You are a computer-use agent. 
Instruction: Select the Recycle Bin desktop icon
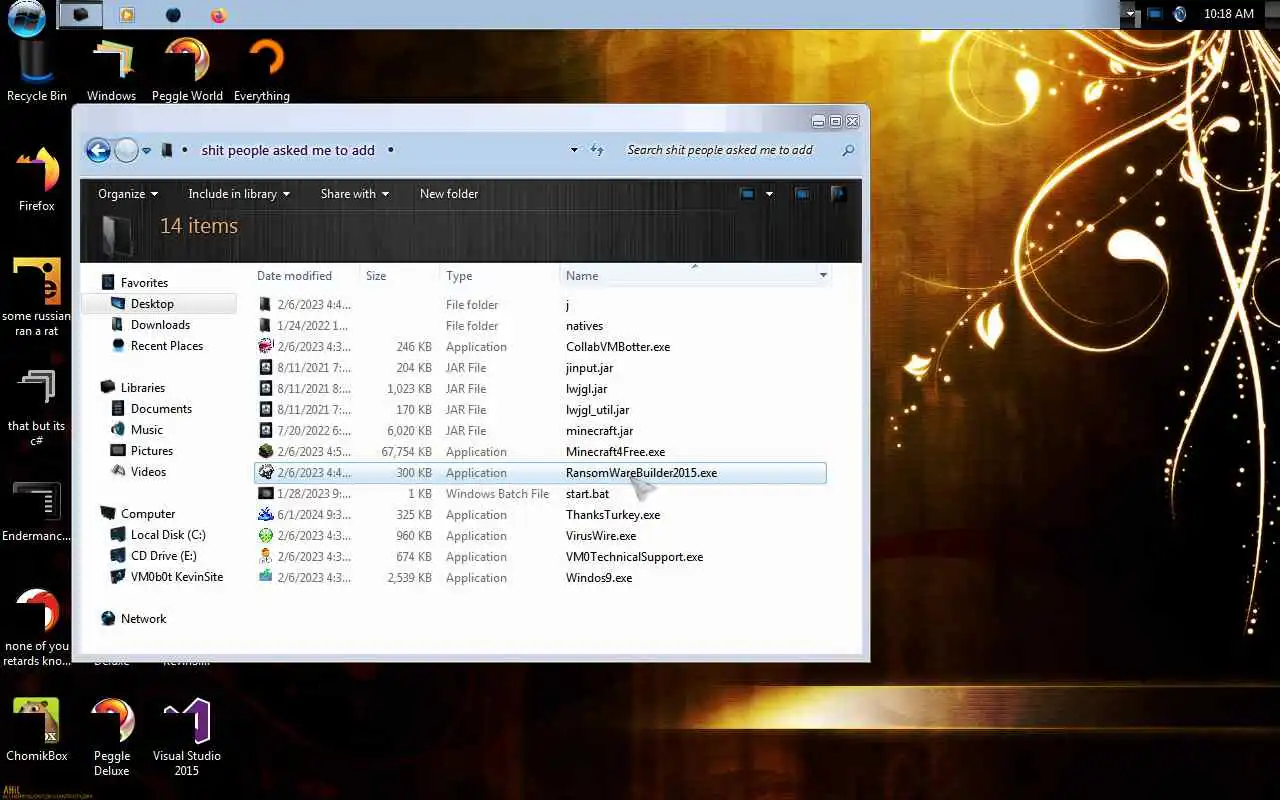37,70
